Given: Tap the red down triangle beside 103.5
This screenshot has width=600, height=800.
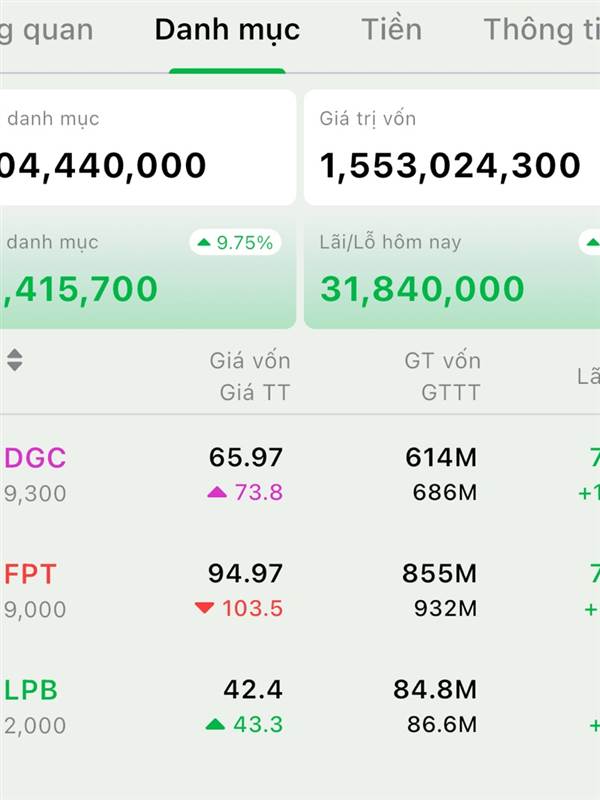Looking at the screenshot, I should coord(205,607).
